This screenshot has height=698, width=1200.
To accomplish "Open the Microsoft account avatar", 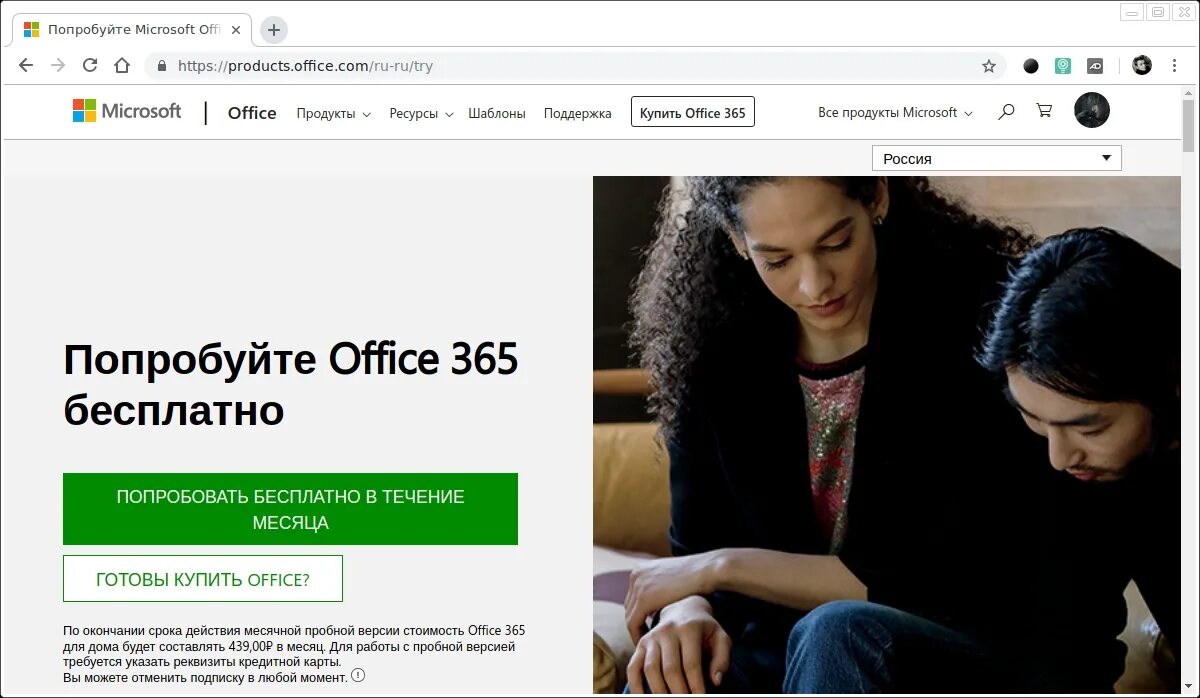I will coord(1092,110).
